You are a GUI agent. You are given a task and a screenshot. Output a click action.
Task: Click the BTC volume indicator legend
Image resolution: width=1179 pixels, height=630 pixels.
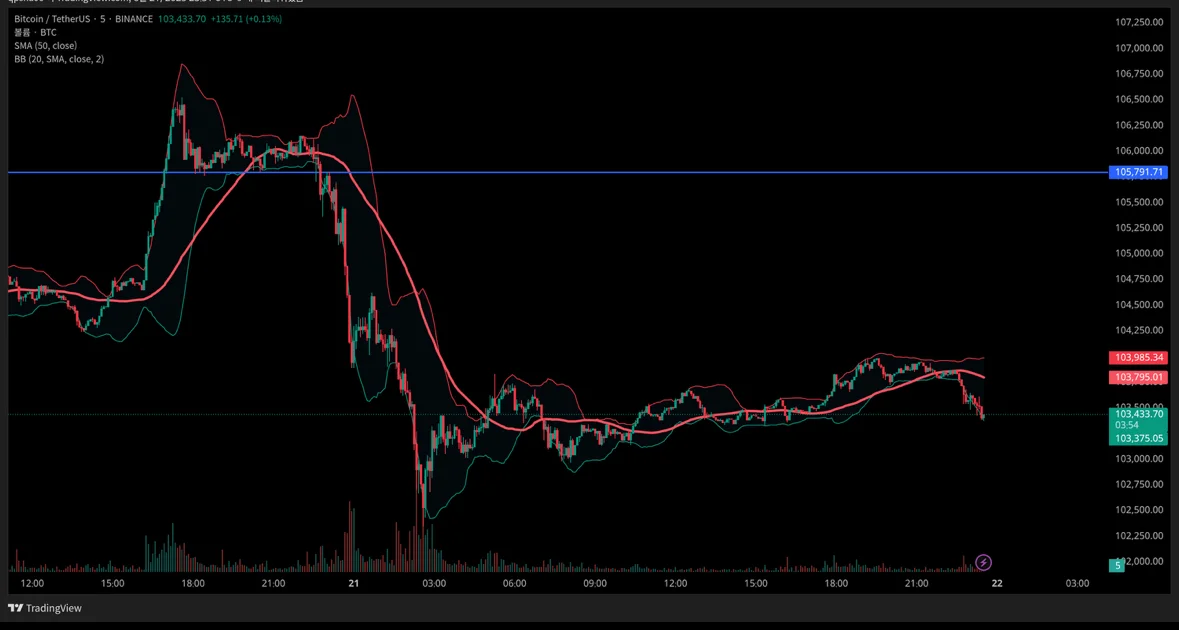click(x=35, y=32)
